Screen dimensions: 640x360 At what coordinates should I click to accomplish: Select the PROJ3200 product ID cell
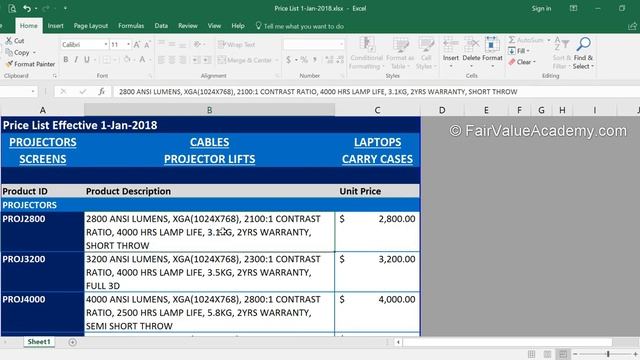[42, 271]
